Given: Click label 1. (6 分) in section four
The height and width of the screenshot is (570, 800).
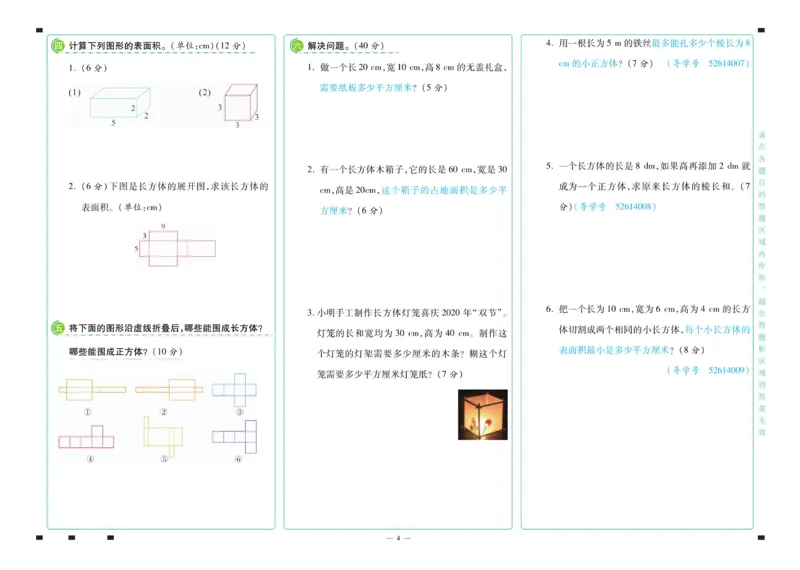Looking at the screenshot, I should tap(88, 68).
